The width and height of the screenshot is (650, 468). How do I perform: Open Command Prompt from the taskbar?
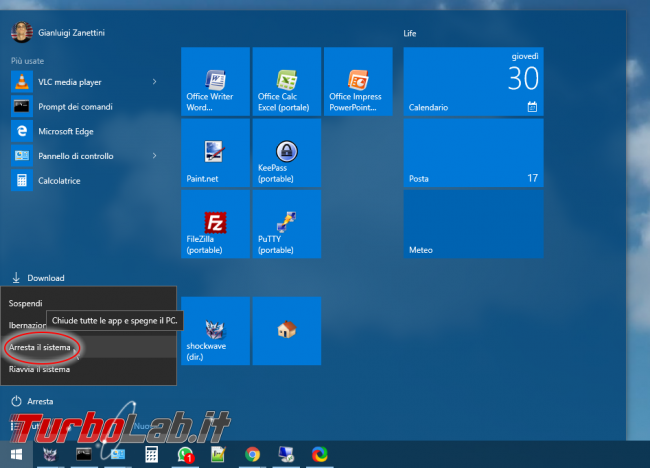point(84,454)
